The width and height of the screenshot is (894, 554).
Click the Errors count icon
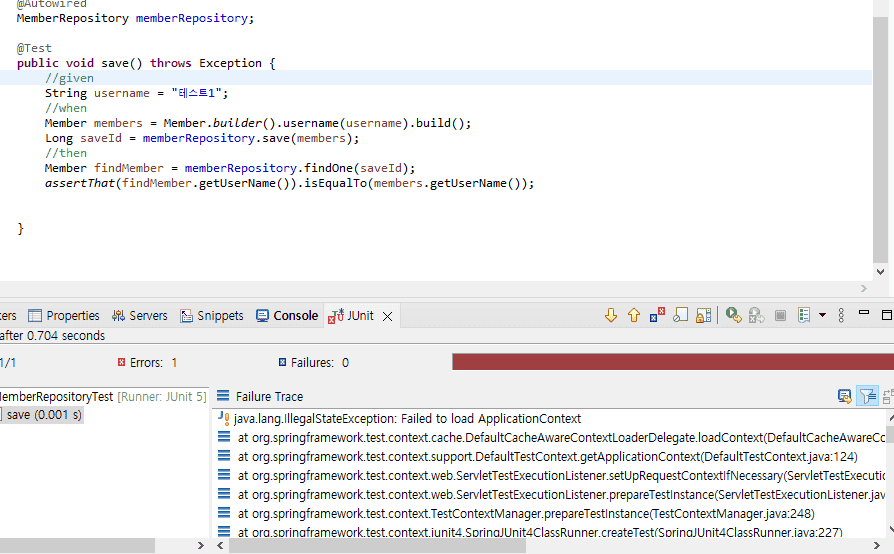click(x=121, y=362)
